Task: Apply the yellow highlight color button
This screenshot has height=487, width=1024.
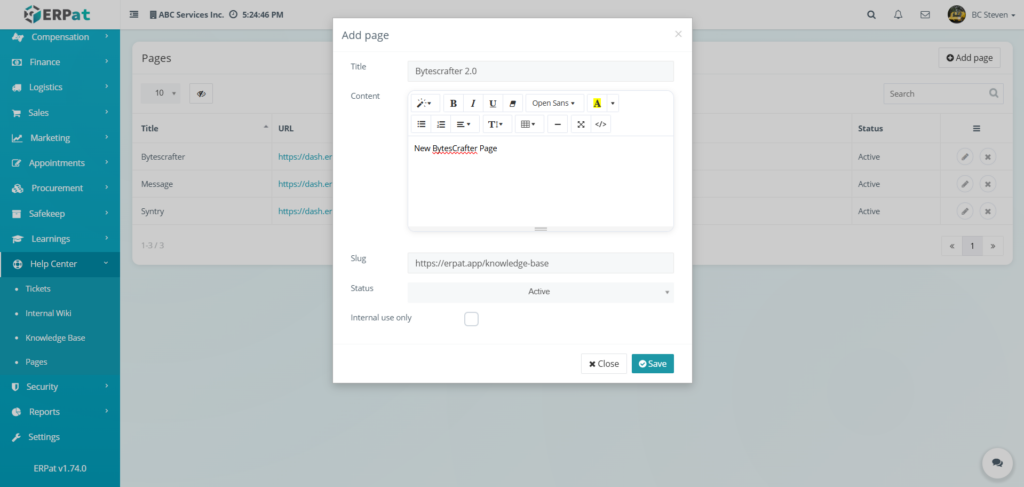Action: point(597,103)
